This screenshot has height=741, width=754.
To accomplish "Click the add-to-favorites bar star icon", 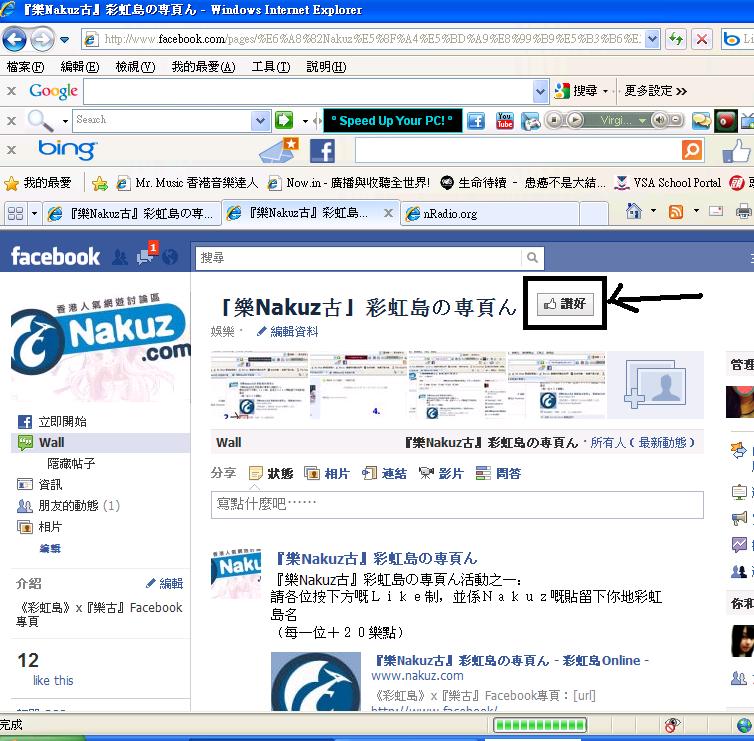I will click(x=100, y=183).
